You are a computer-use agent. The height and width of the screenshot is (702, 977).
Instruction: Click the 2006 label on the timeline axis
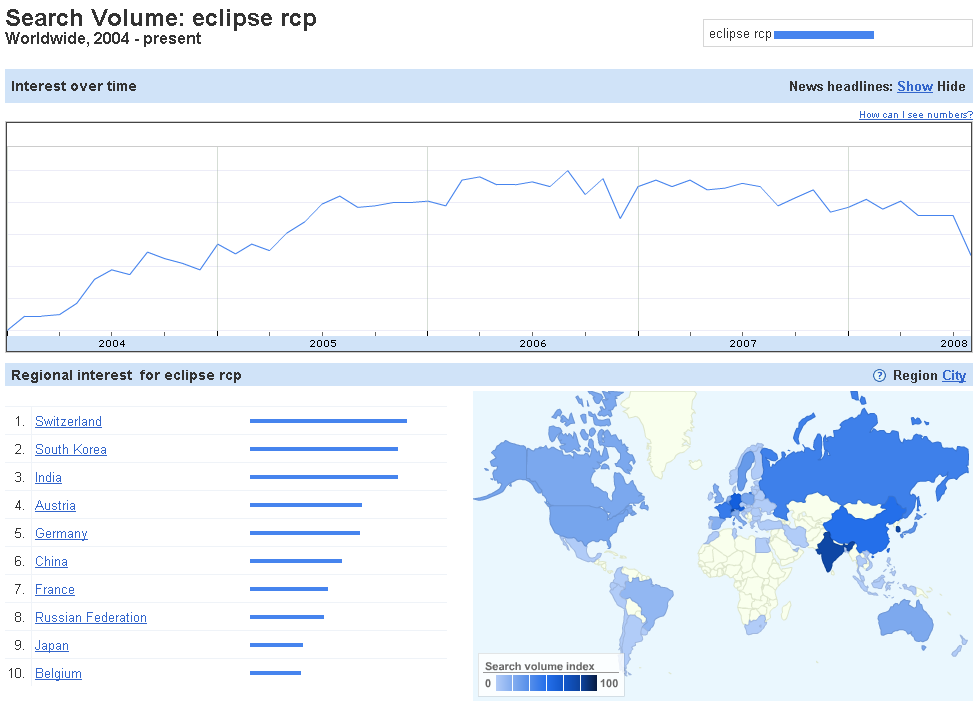[533, 344]
